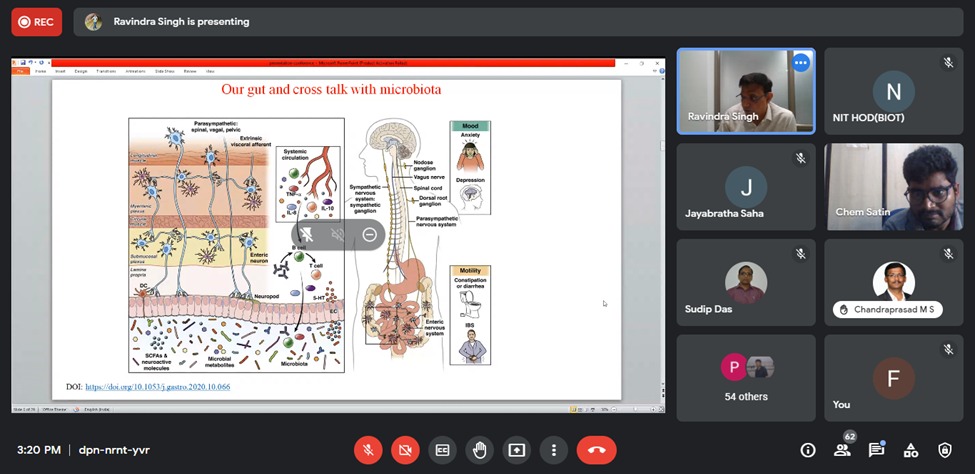Viewport: 975px width, 474px height.
Task: Click muted mic icon on NIT HOD(BIOT) tile
Action: (948, 62)
